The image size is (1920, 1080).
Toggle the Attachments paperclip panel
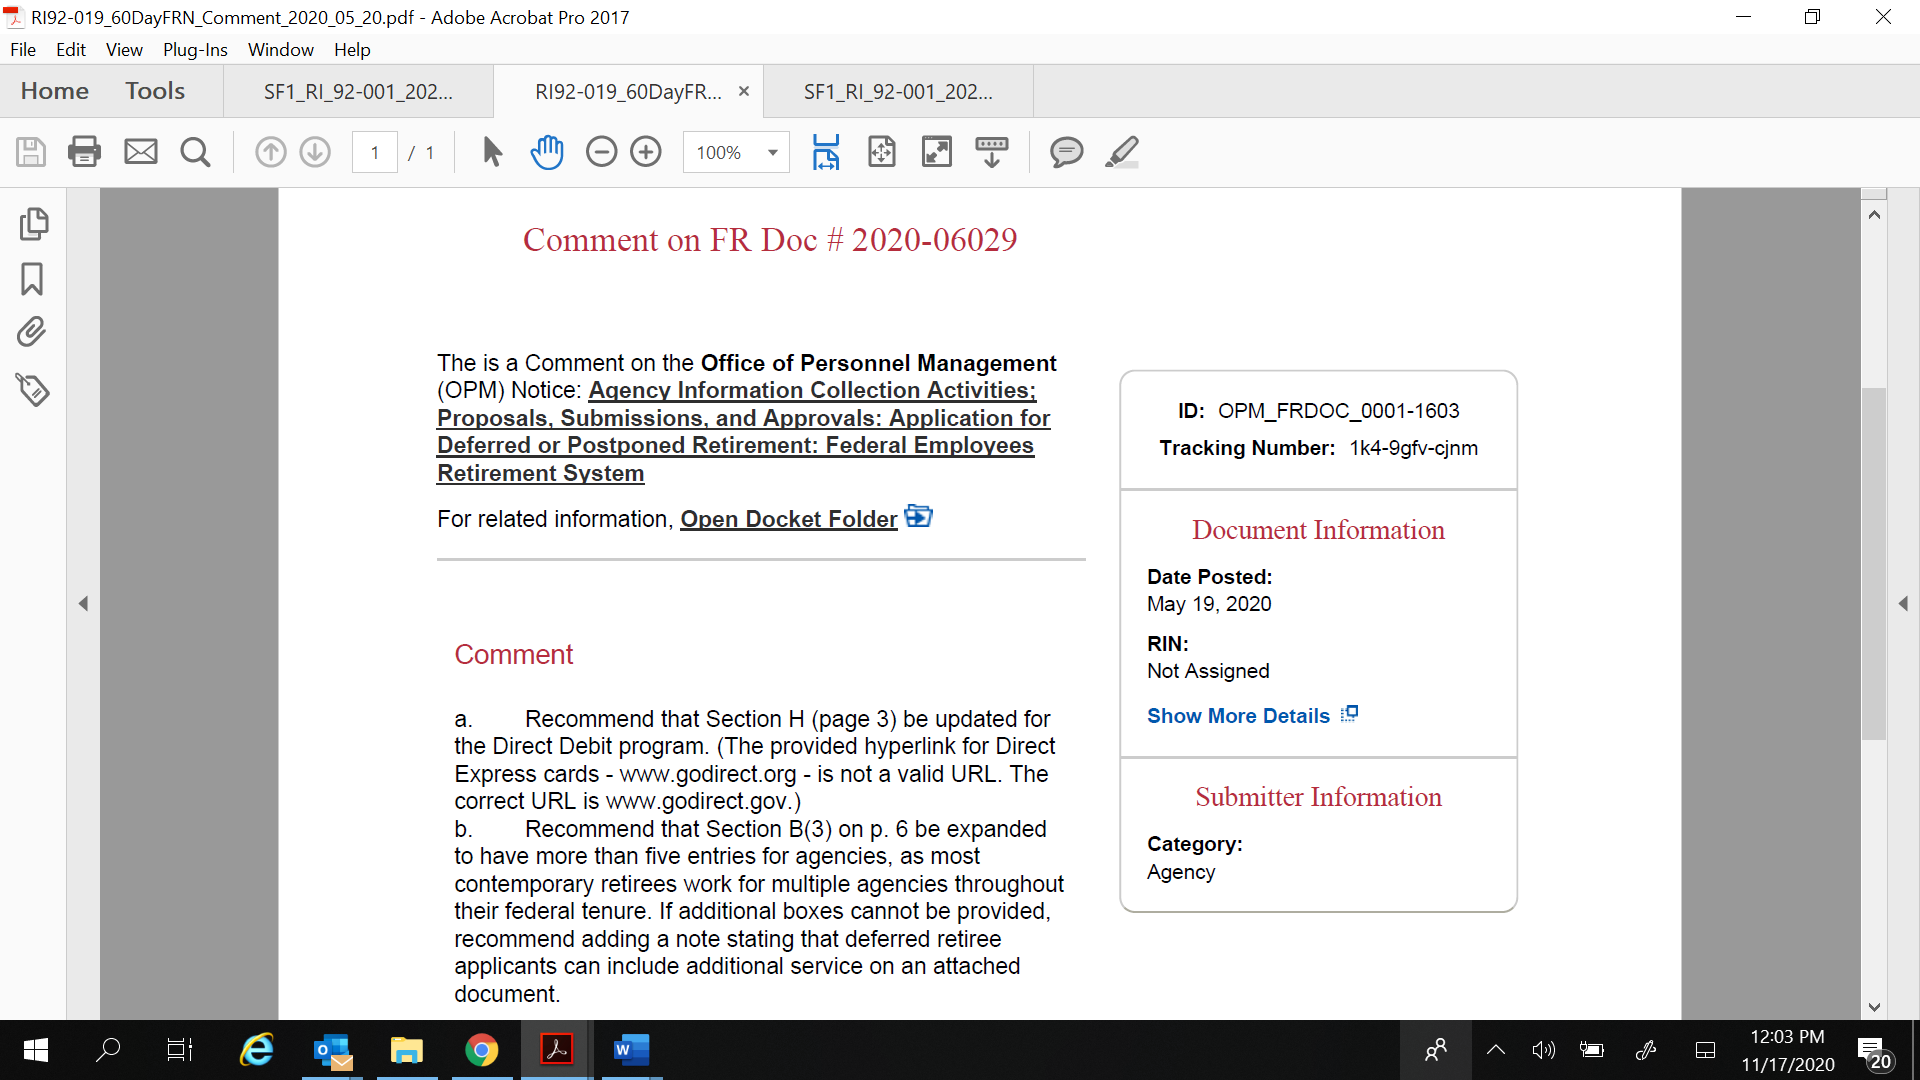click(x=32, y=333)
